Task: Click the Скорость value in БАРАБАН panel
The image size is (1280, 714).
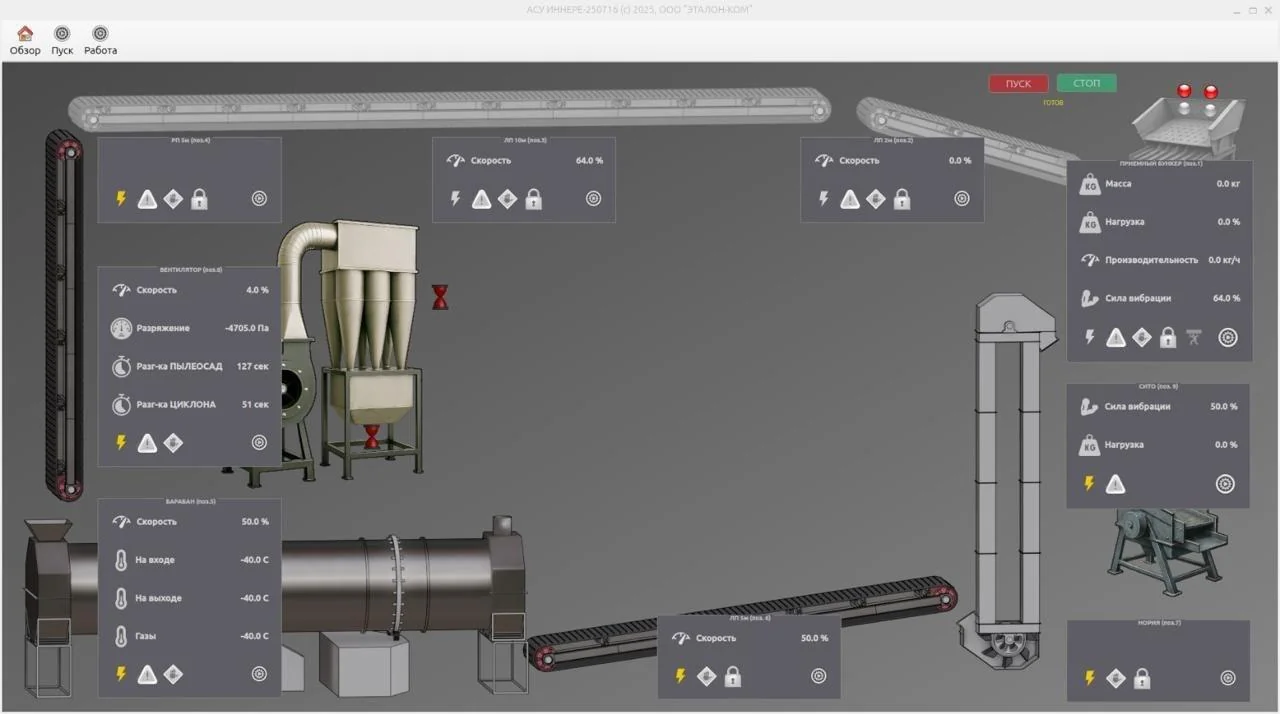Action: click(x=254, y=522)
